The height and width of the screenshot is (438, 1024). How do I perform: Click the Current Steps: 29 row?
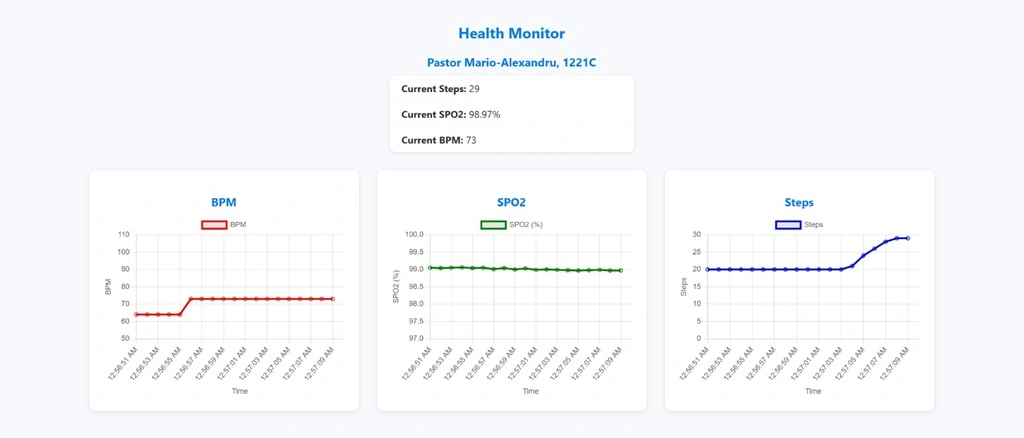click(511, 88)
